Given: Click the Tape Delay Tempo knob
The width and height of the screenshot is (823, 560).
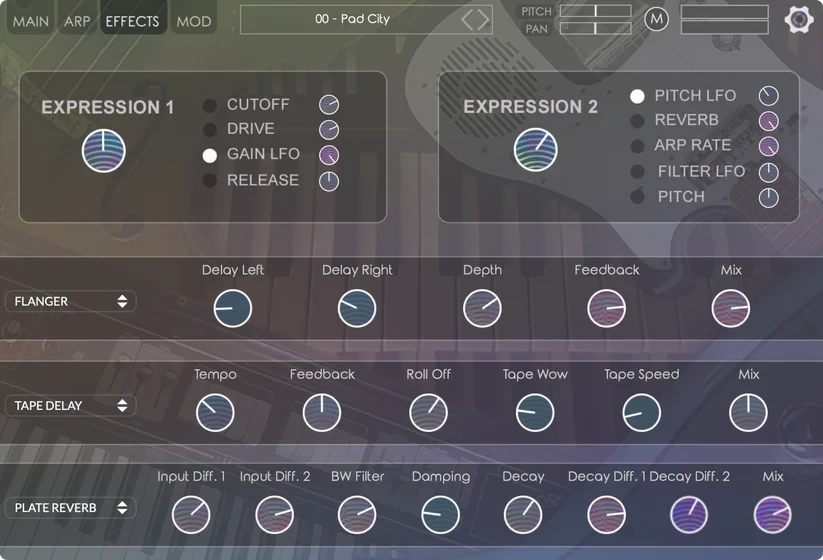Looking at the screenshot, I should point(215,412).
